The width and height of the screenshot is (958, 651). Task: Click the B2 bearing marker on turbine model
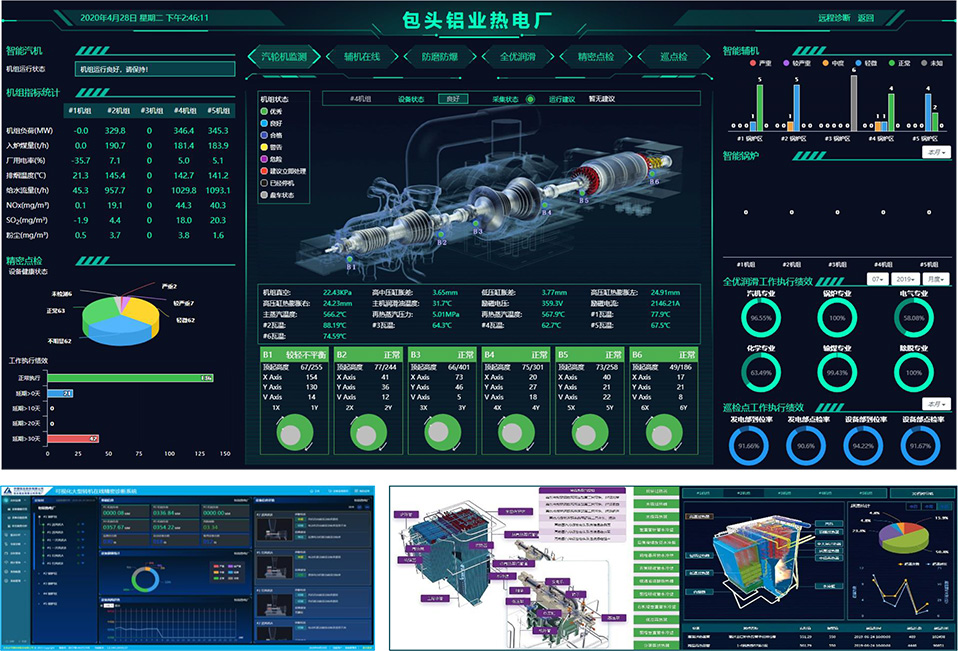click(440, 235)
